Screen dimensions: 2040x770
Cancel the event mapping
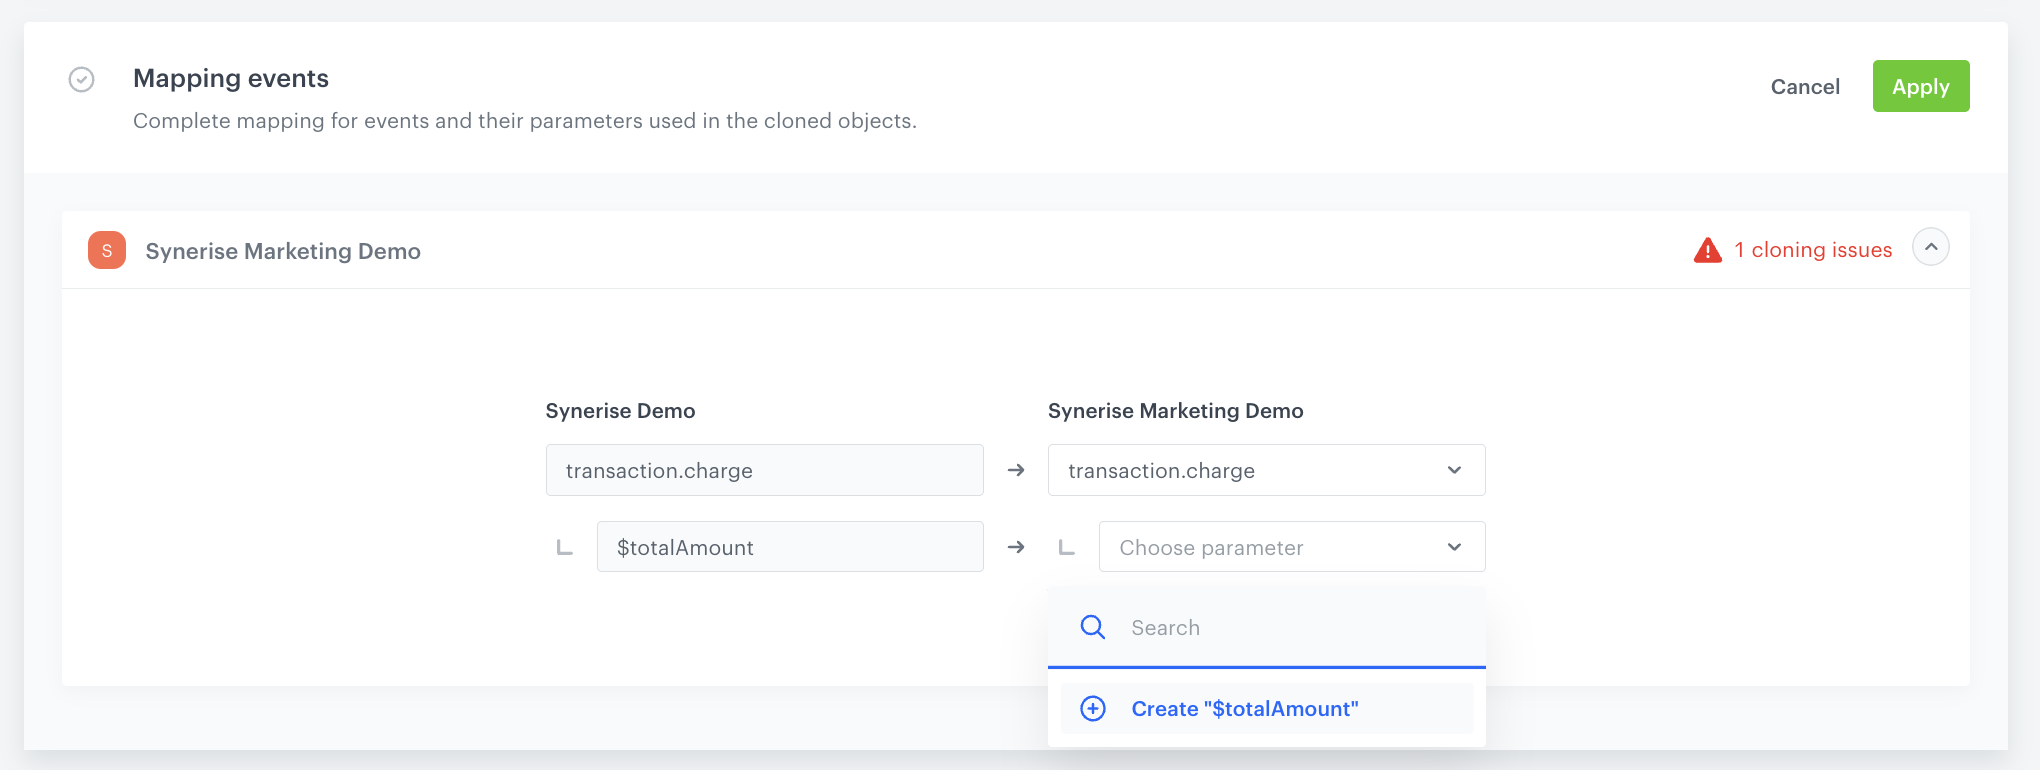(1804, 87)
